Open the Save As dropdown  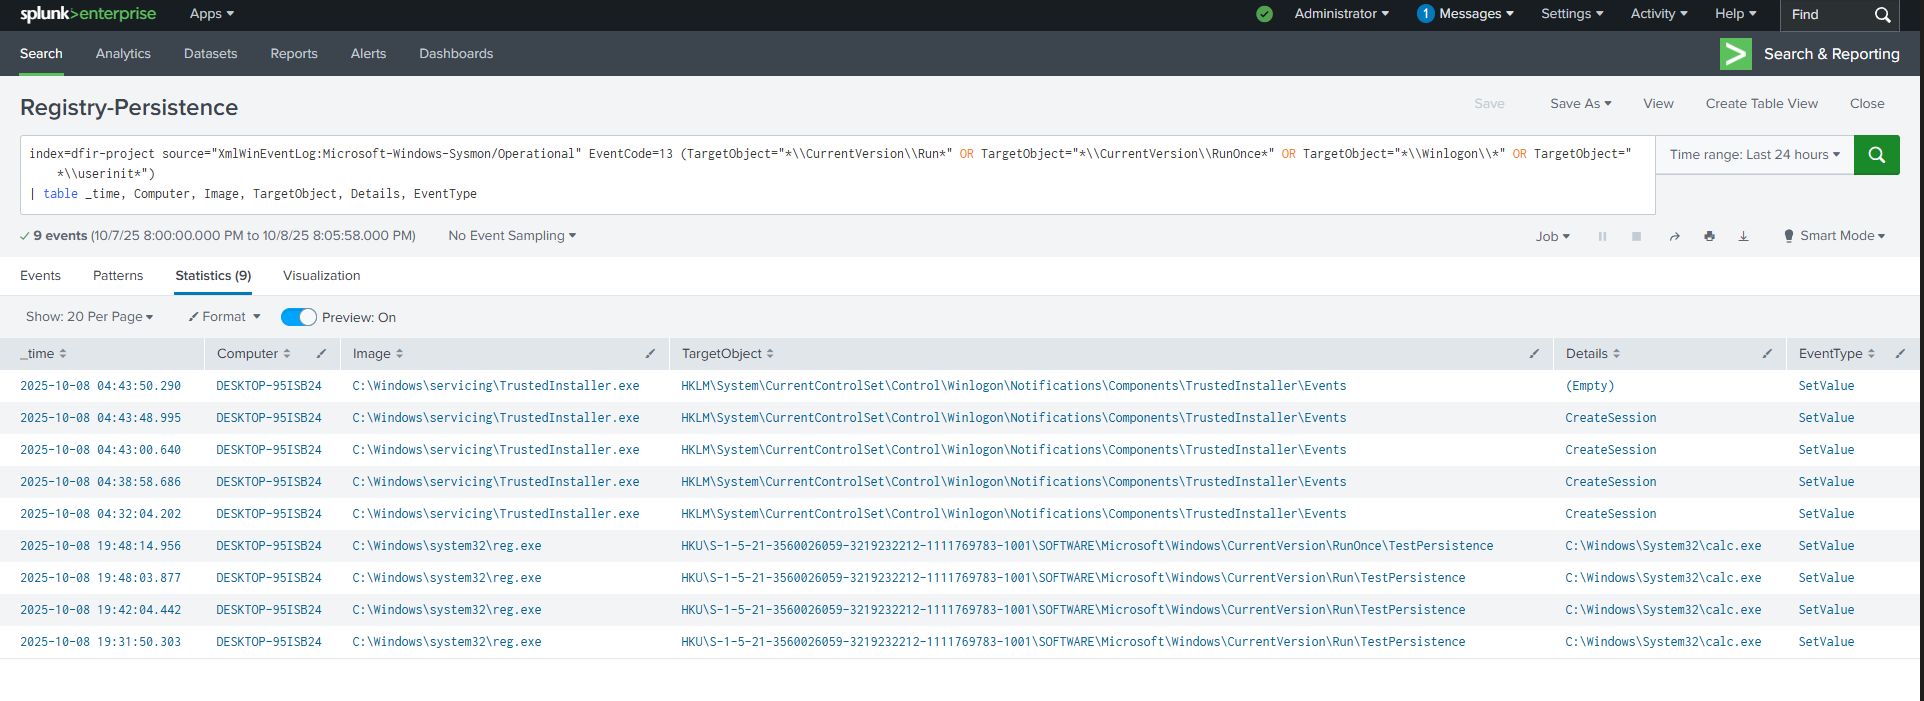(1581, 104)
